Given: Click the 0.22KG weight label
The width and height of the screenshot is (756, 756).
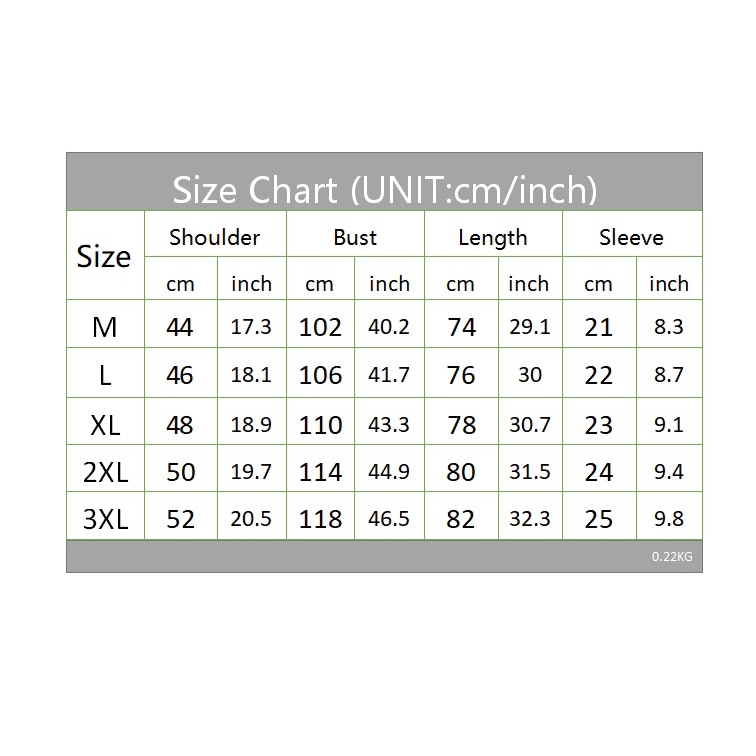Looking at the screenshot, I should (670, 557).
